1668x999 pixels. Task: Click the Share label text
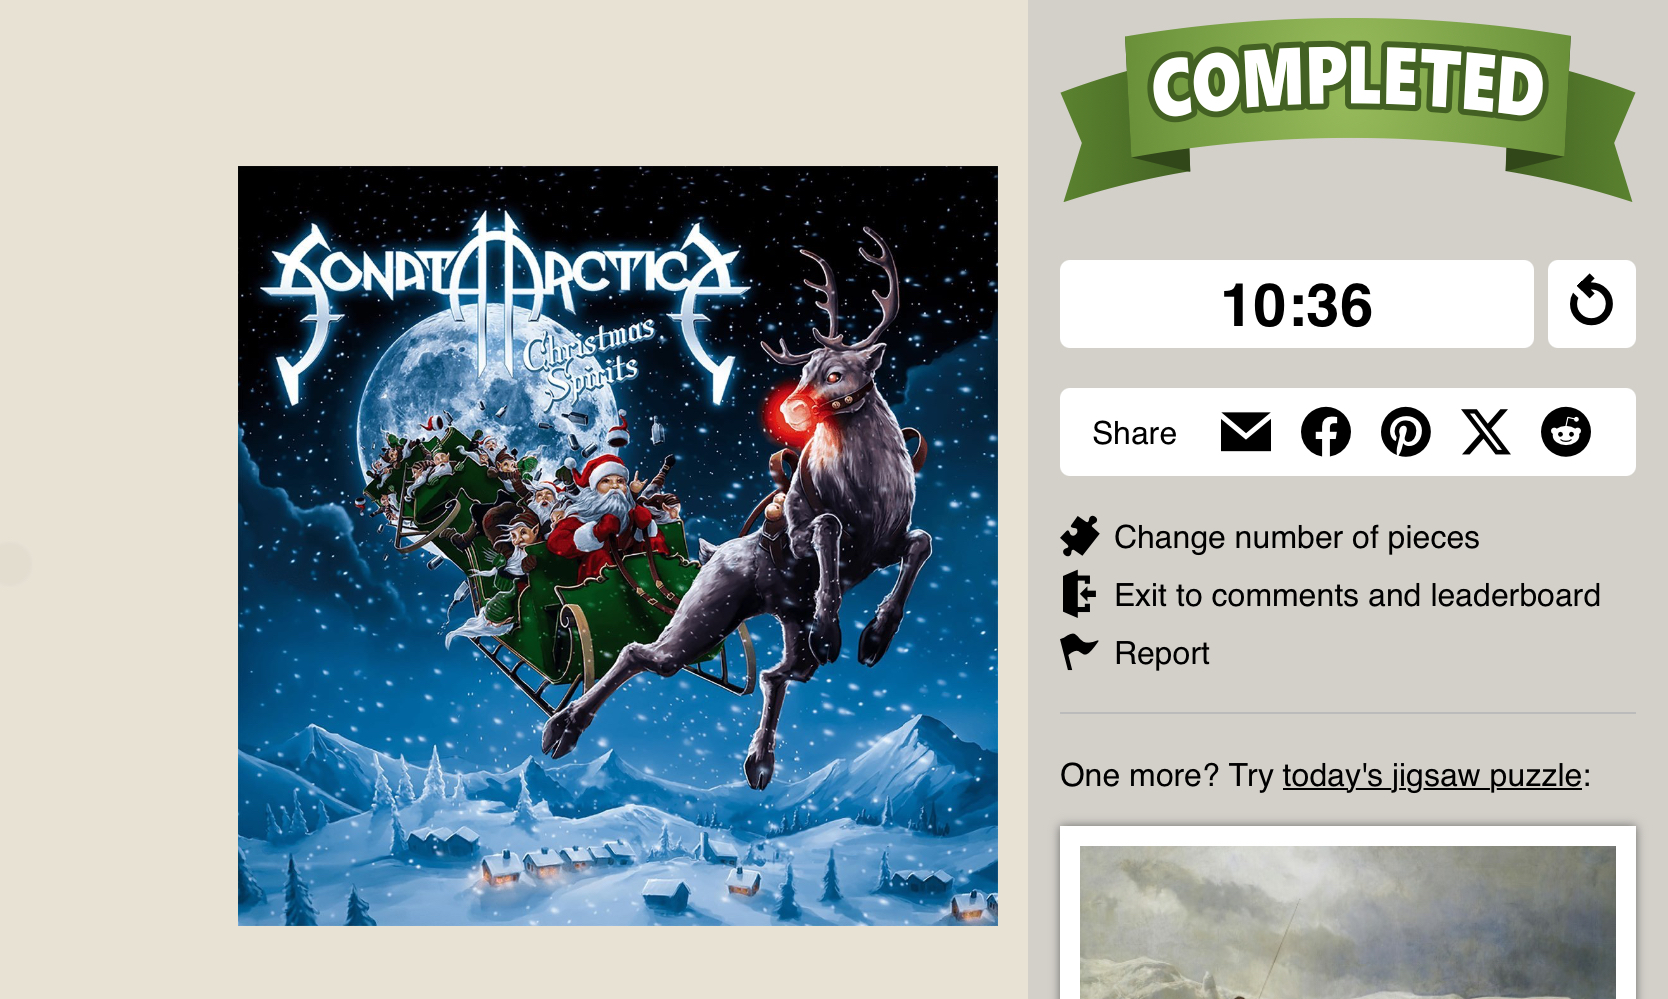pyautogui.click(x=1134, y=433)
